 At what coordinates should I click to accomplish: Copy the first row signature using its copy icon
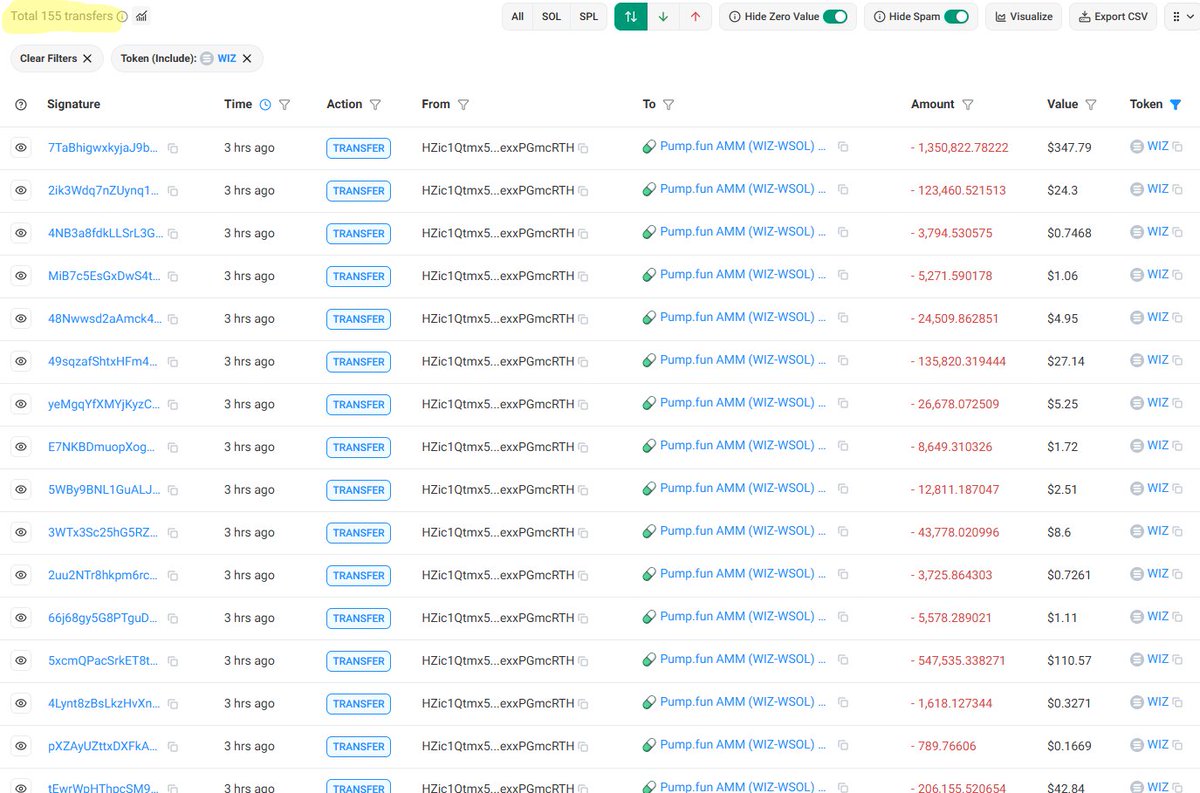pyautogui.click(x=172, y=147)
